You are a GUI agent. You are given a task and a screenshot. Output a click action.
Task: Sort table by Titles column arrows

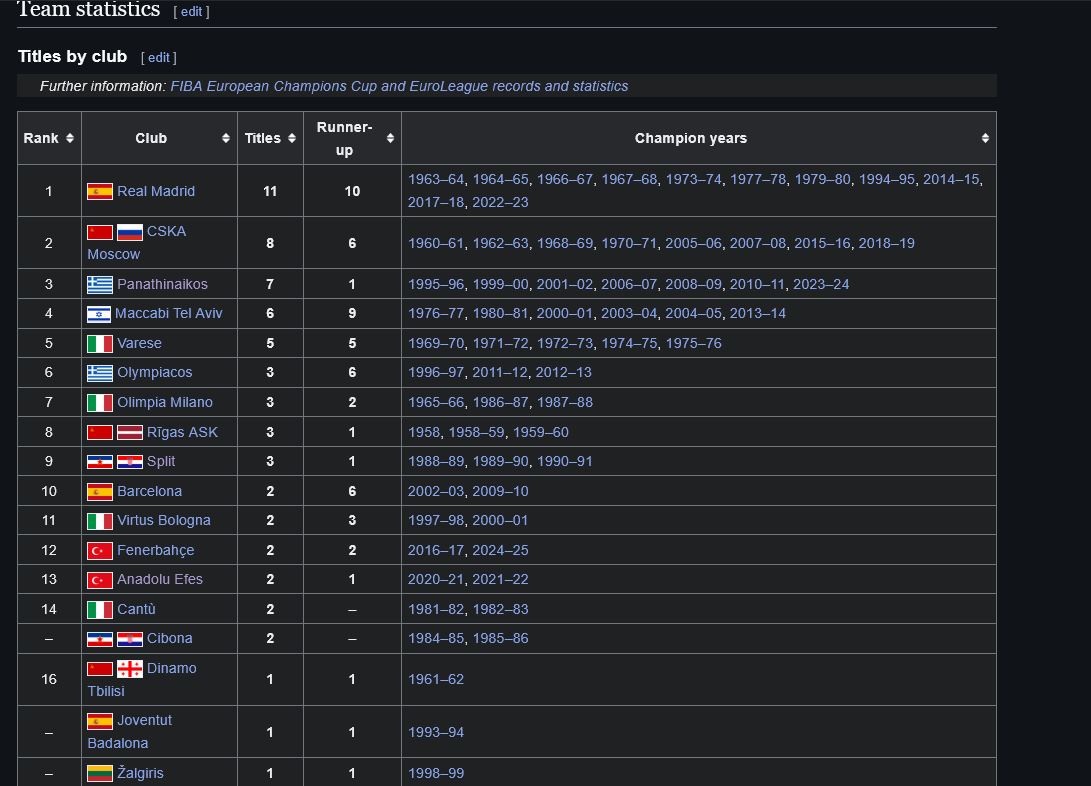coord(292,138)
